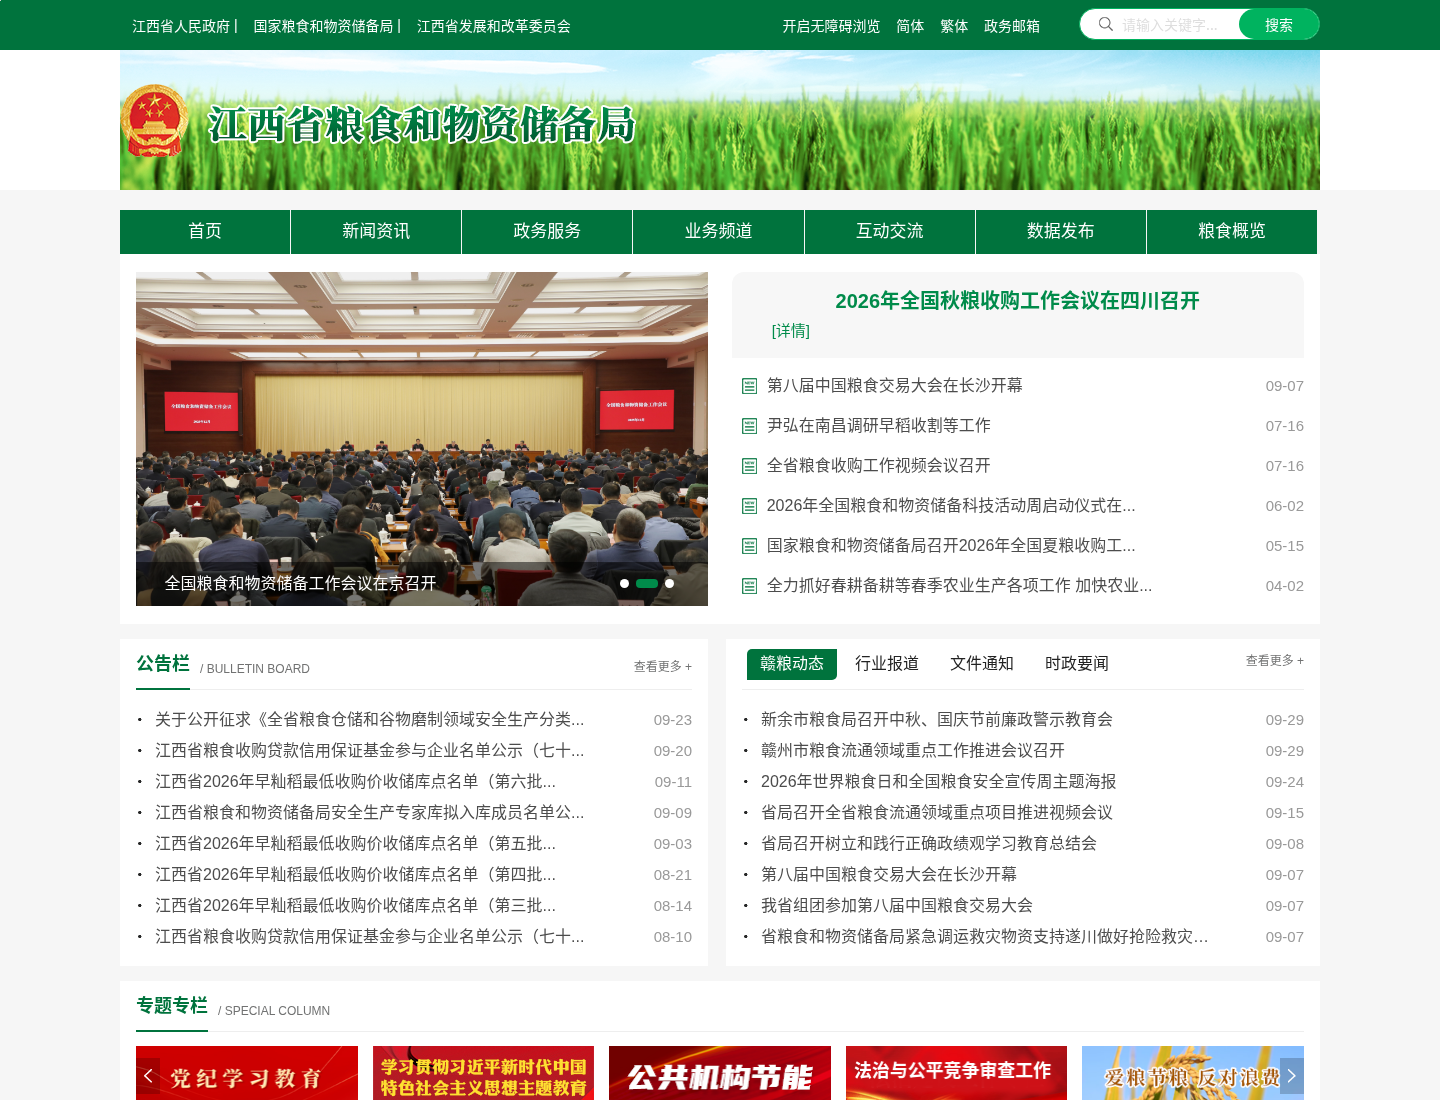Toggle 开启无障碍浏览 accessibility mode
This screenshot has height=1100, width=1440.
tap(831, 26)
